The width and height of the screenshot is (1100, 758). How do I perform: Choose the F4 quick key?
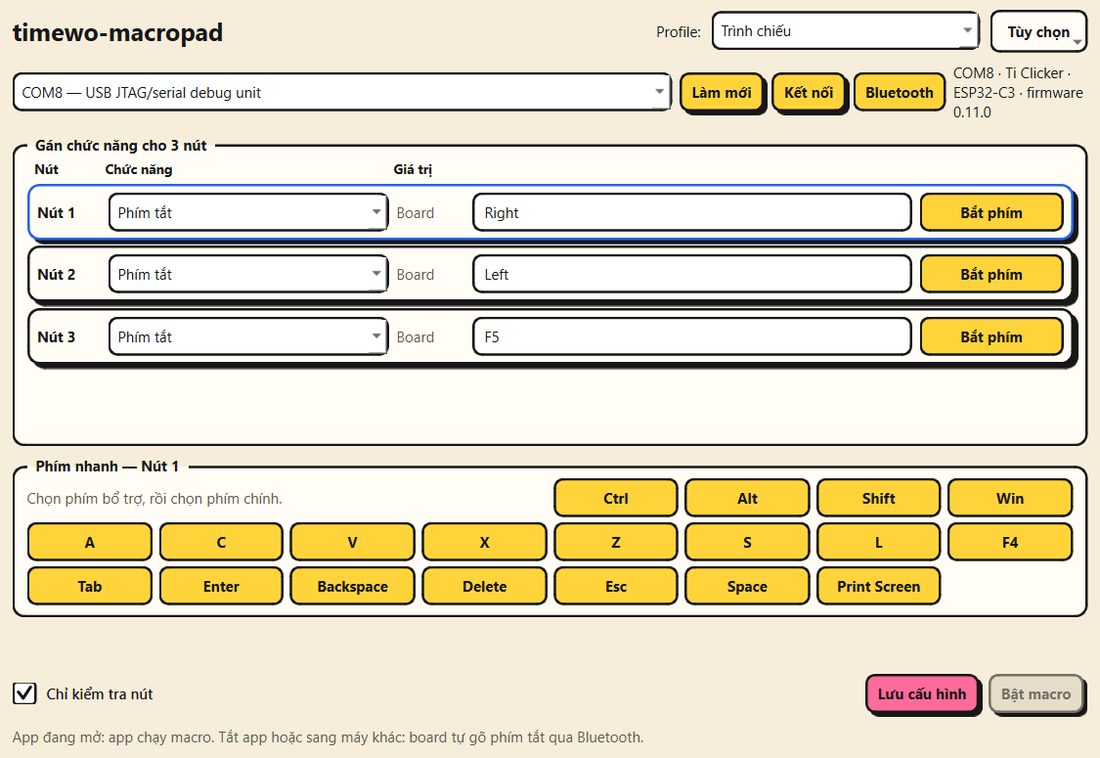[x=1010, y=542]
